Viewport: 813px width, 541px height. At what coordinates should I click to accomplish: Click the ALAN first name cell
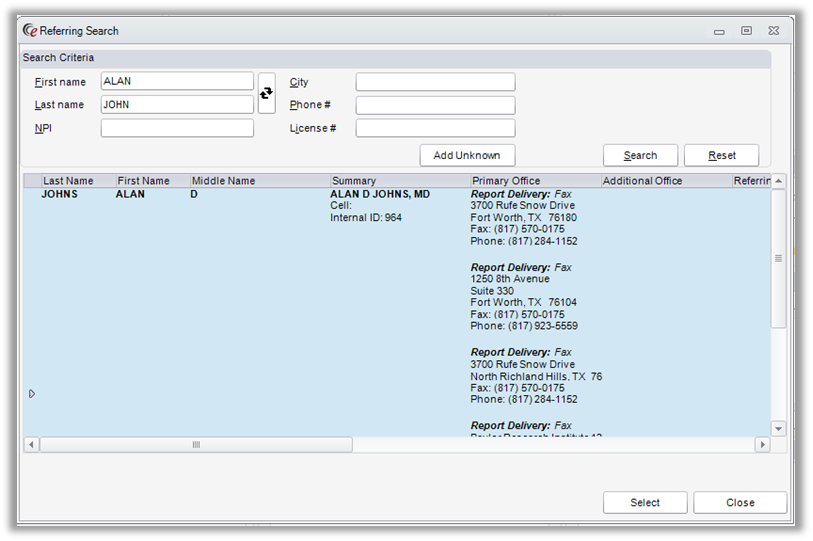(x=130, y=194)
